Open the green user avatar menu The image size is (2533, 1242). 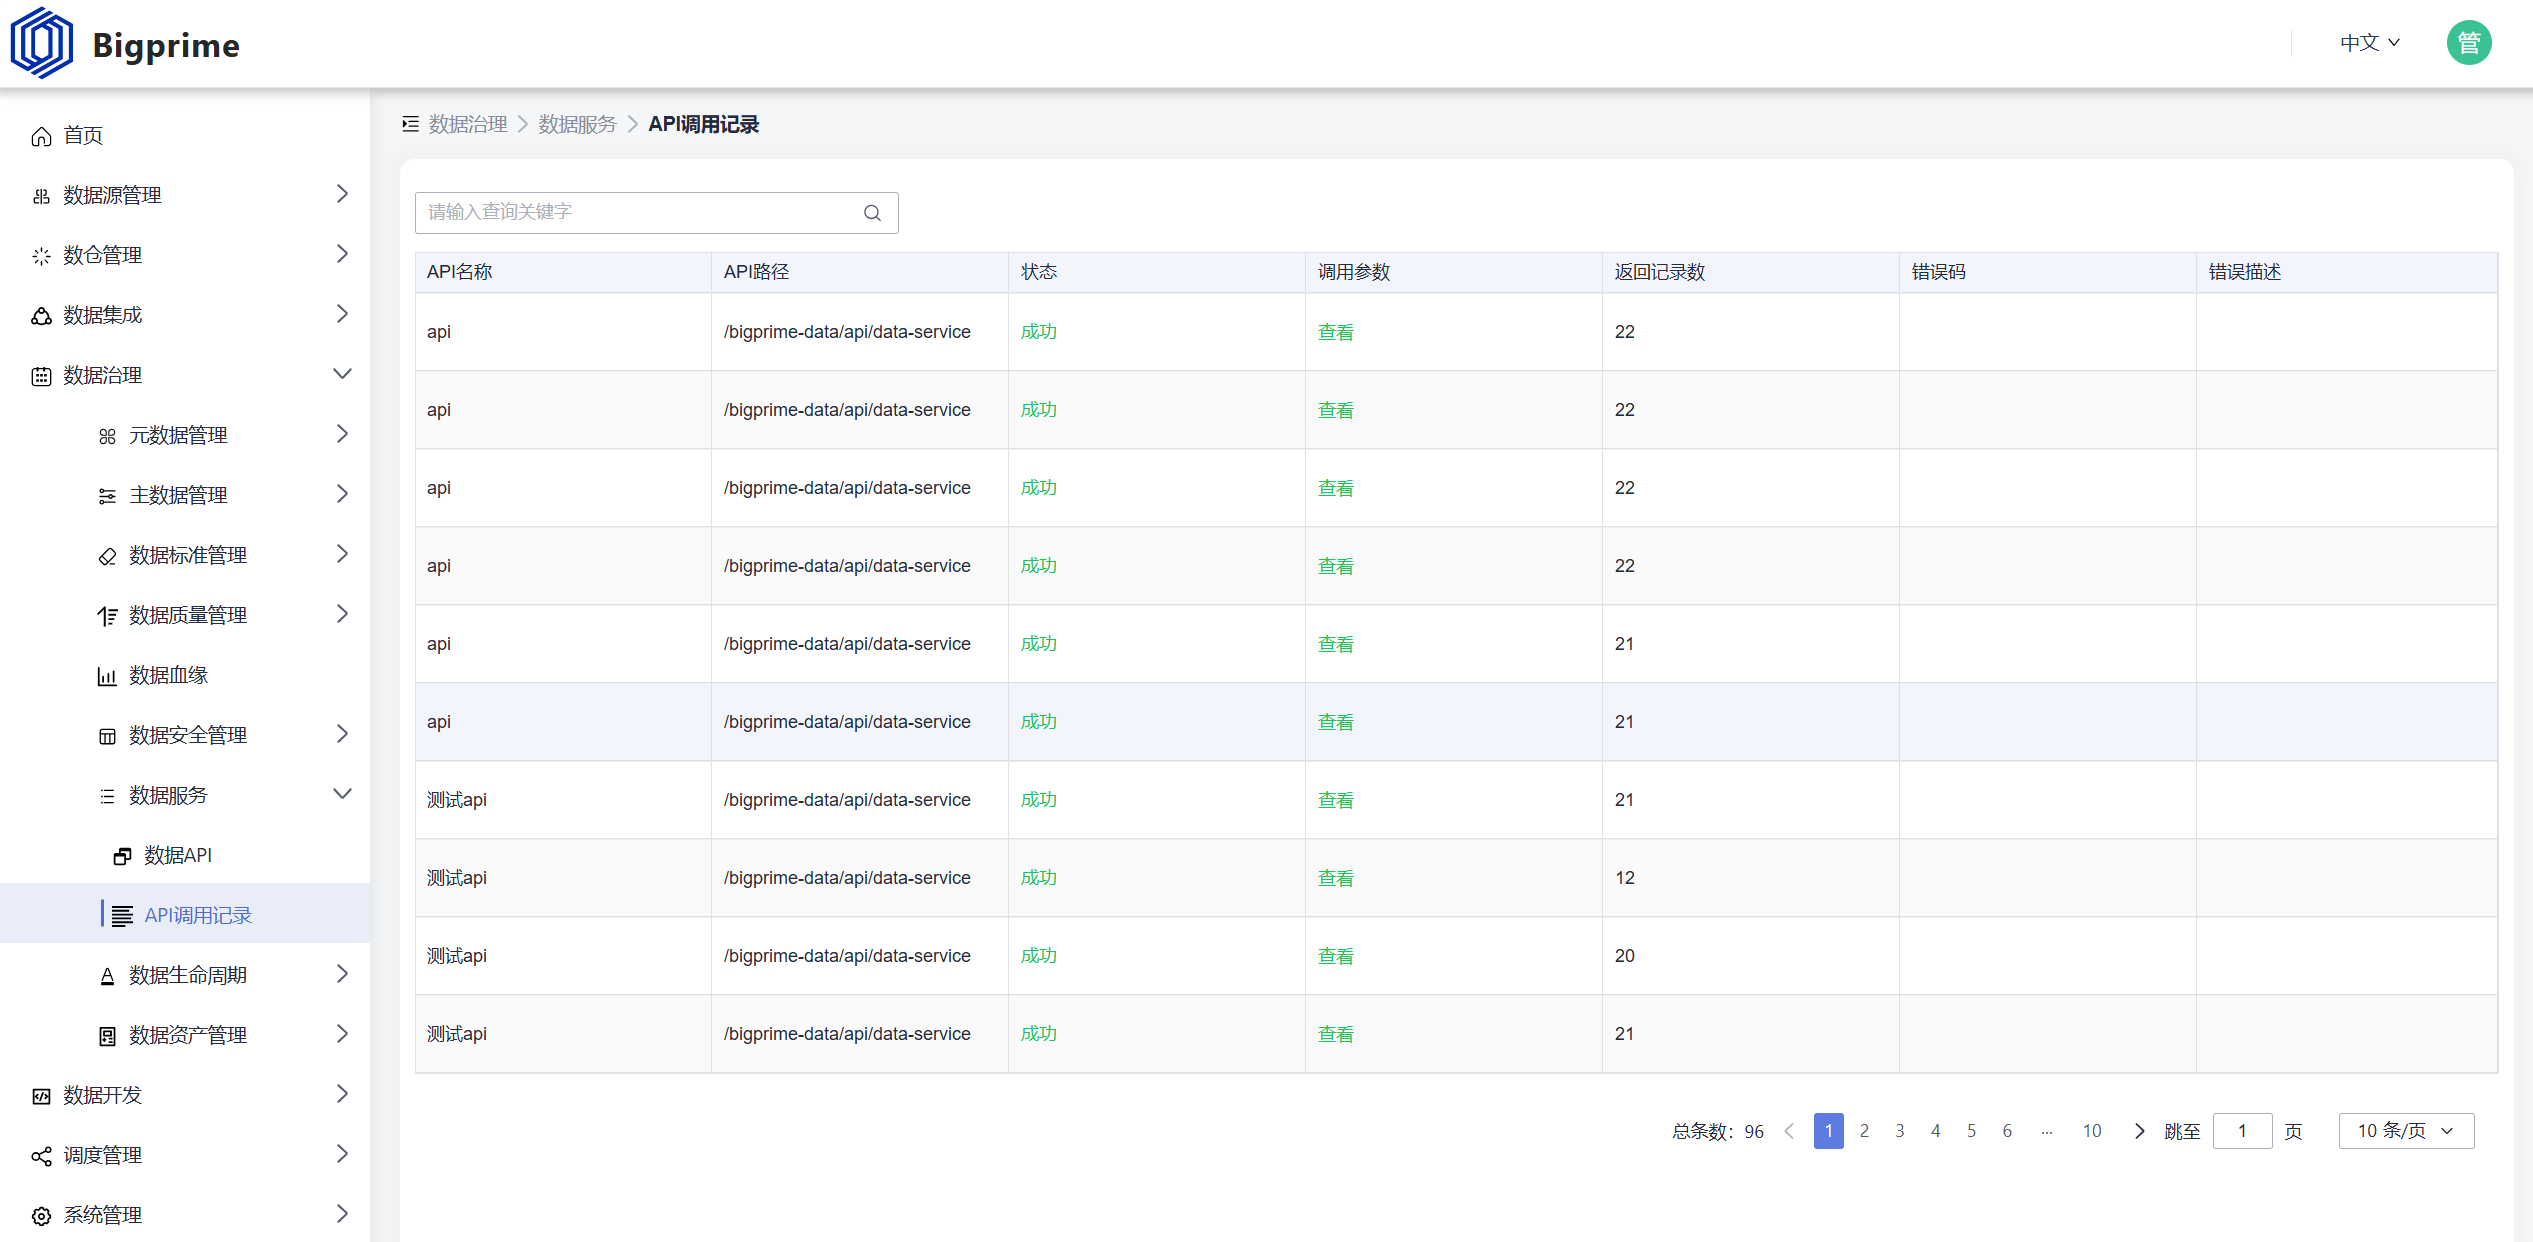[2468, 43]
